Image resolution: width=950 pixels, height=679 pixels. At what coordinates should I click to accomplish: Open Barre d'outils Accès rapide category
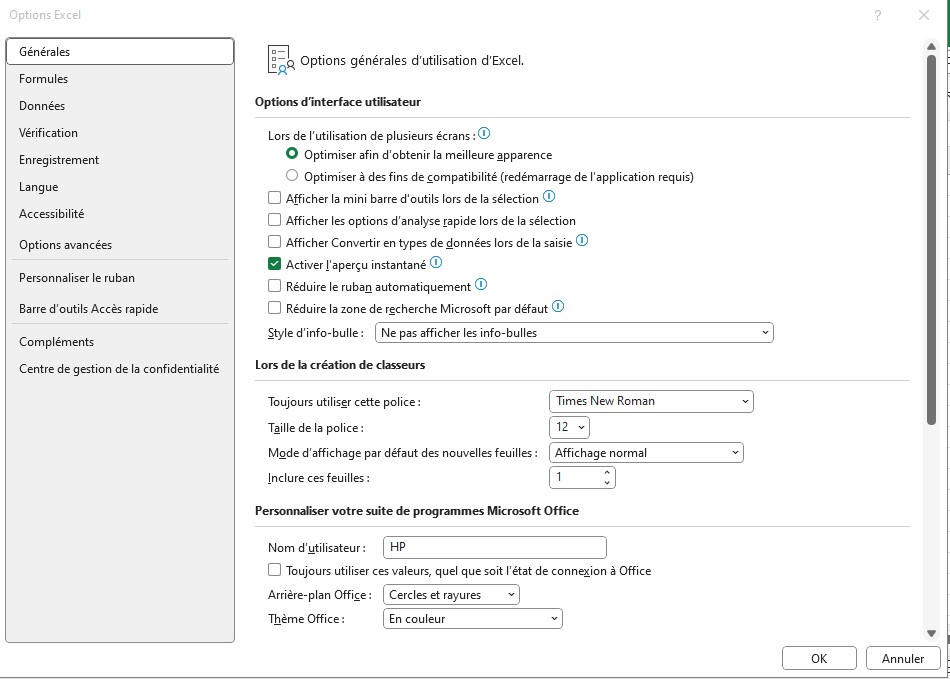(x=120, y=309)
